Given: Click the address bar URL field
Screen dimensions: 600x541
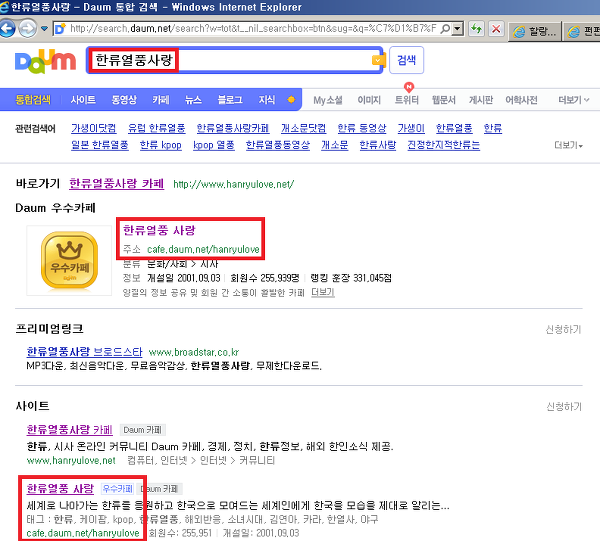Looking at the screenshot, I should click(x=252, y=29).
